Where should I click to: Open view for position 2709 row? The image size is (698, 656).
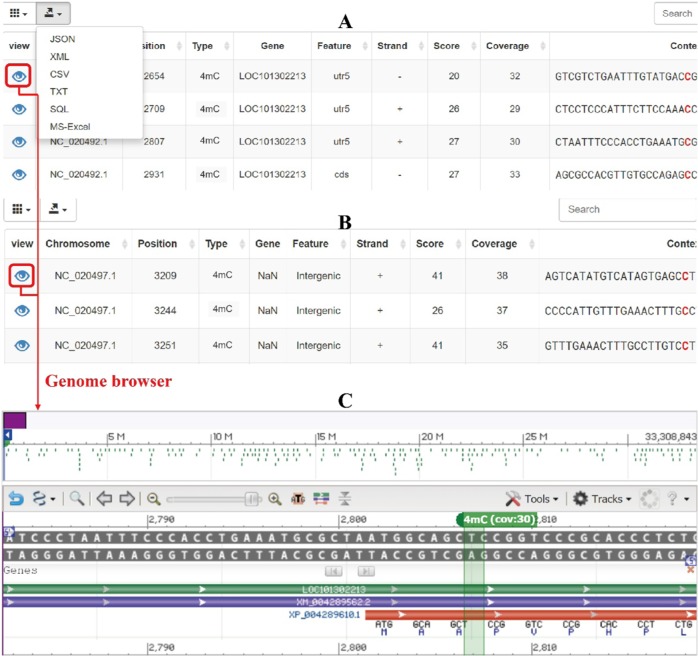click(19, 109)
